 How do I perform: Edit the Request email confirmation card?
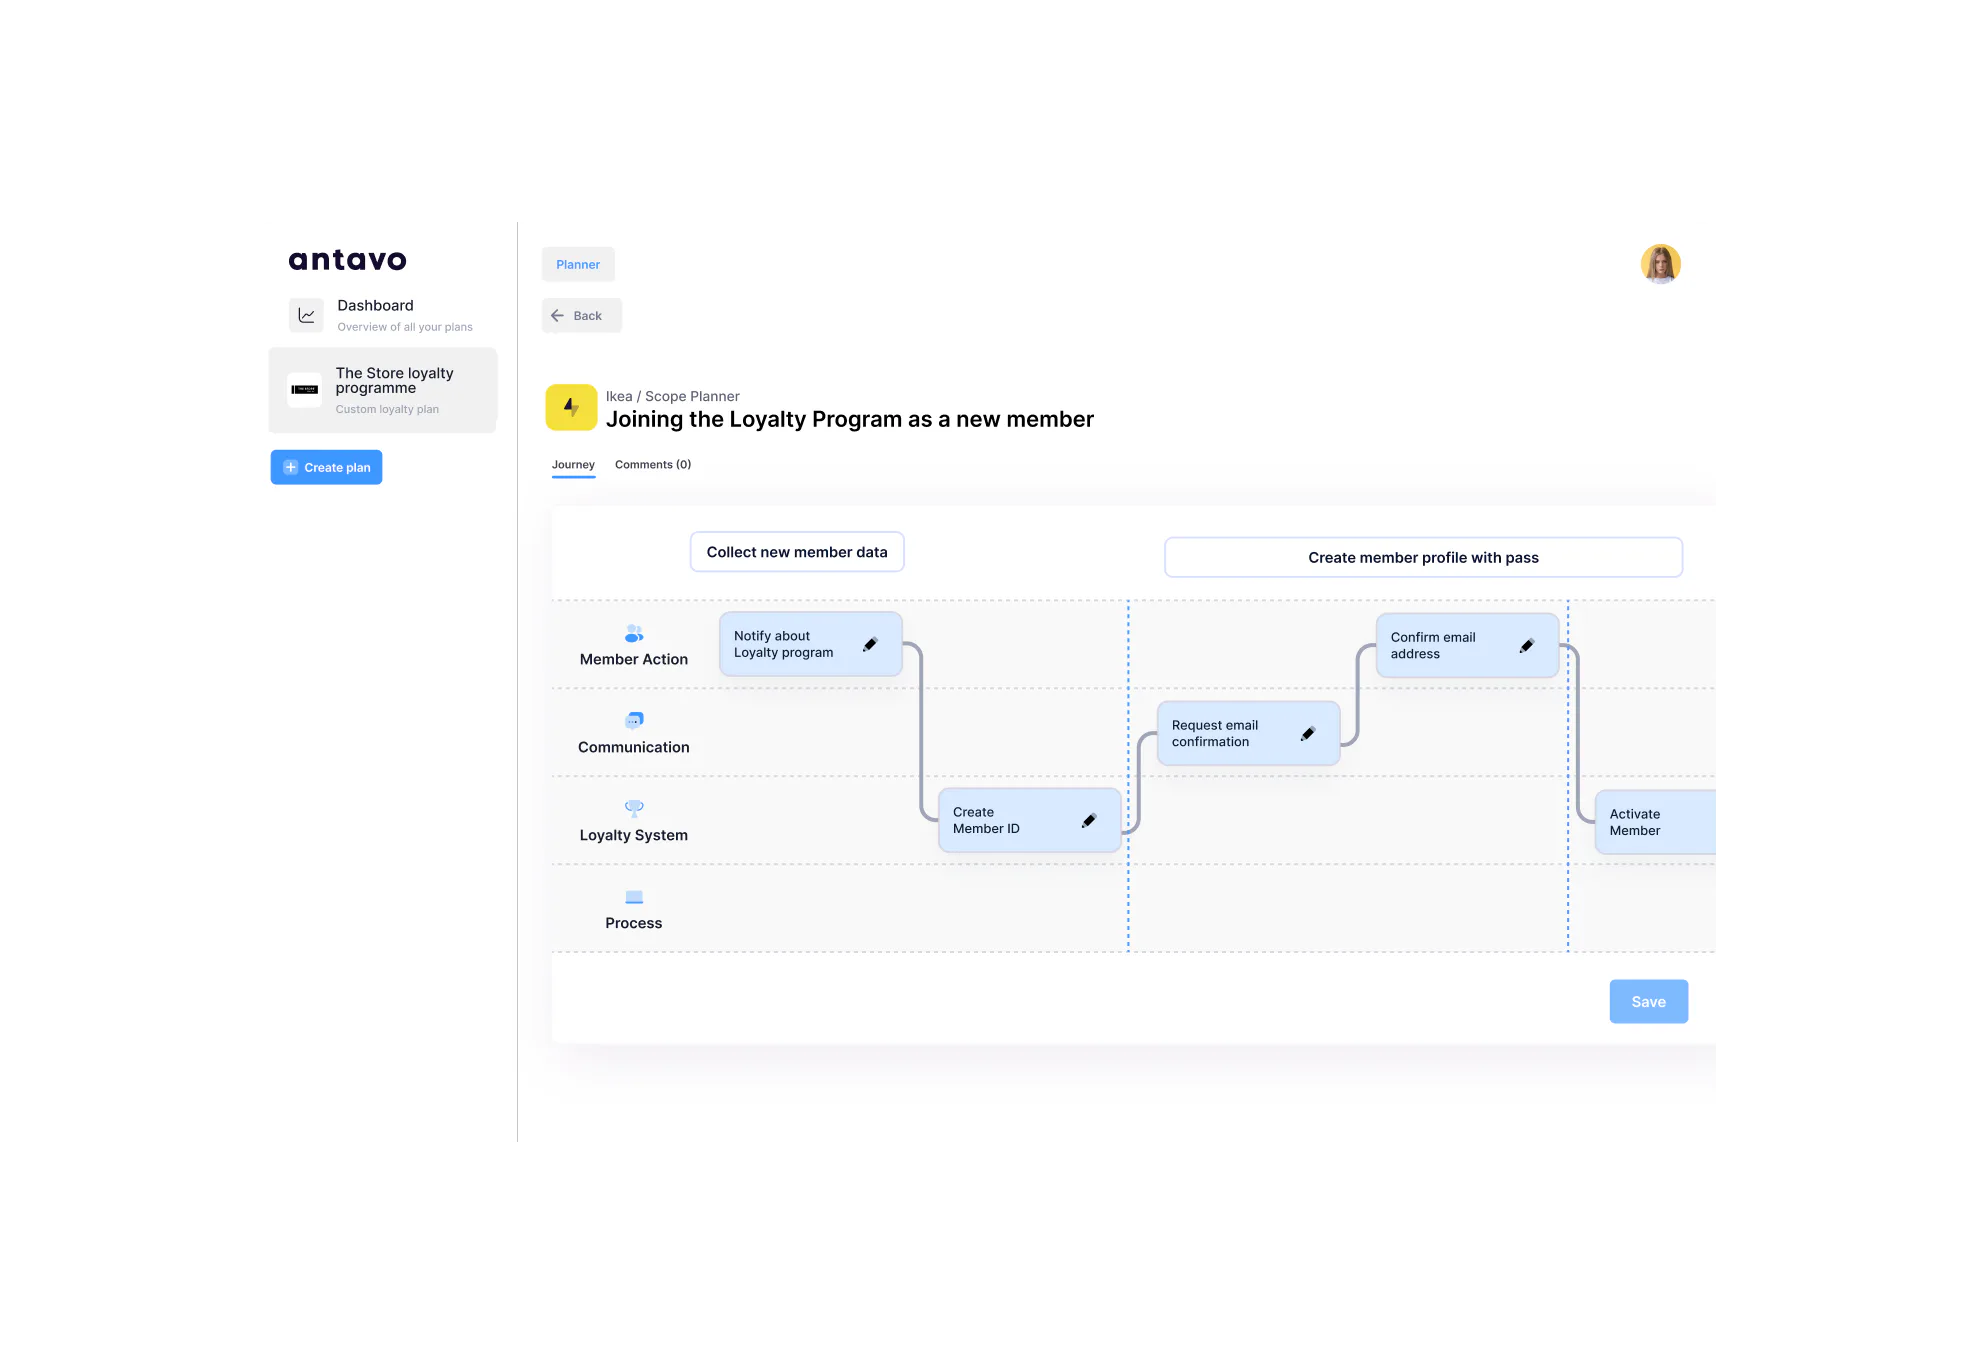pos(1307,733)
